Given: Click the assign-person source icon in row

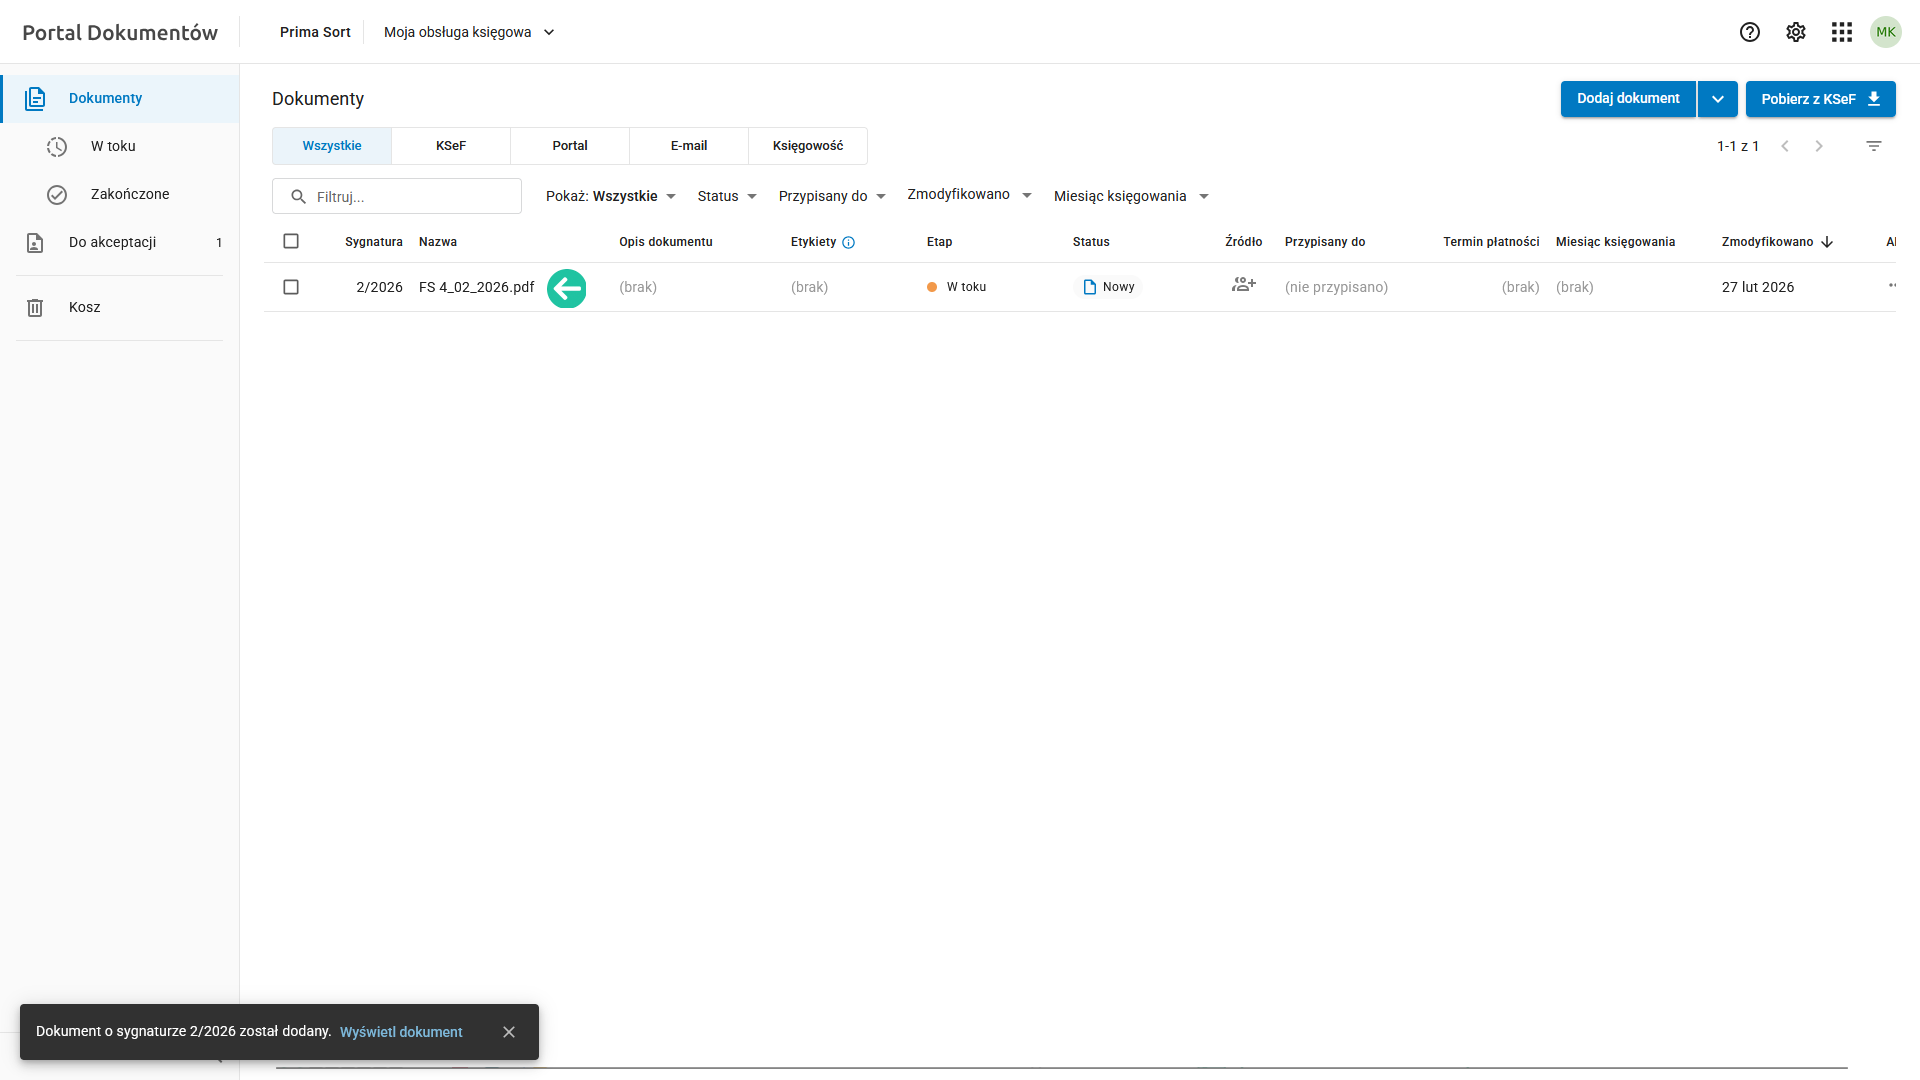Looking at the screenshot, I should [1243, 285].
